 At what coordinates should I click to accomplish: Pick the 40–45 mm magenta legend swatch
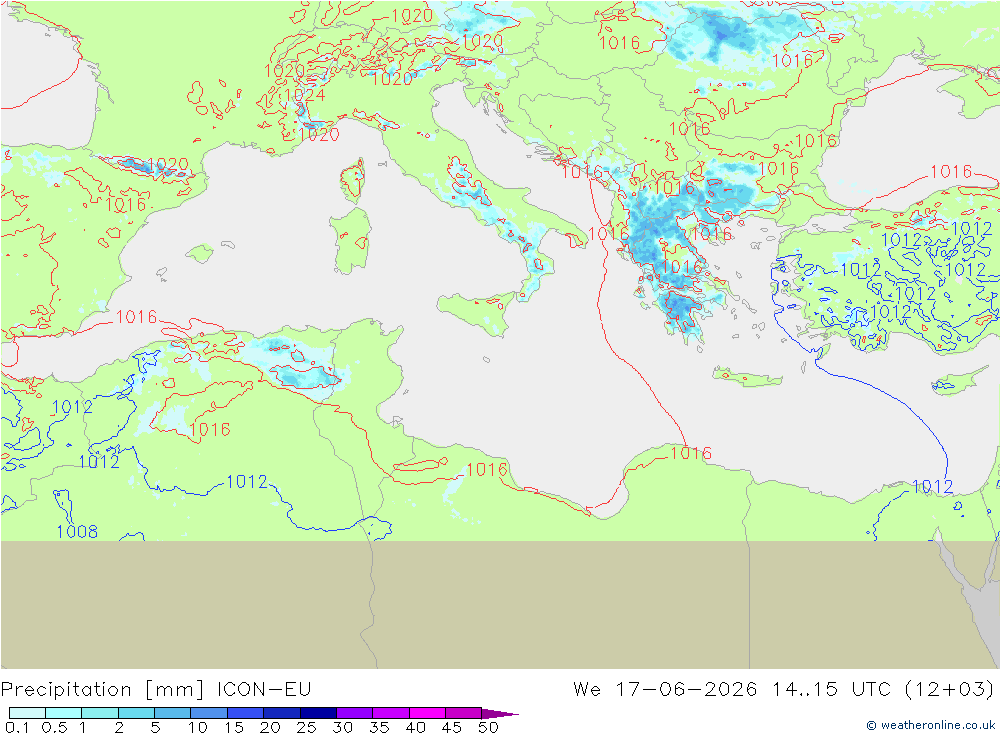click(x=427, y=713)
